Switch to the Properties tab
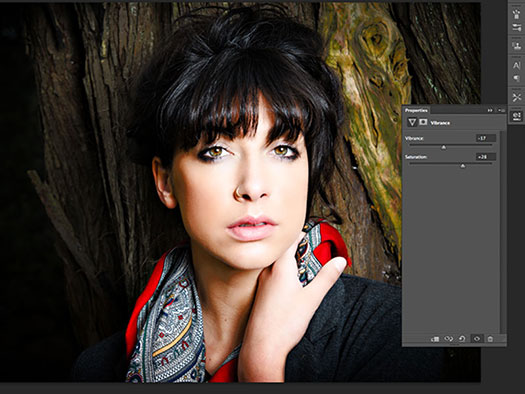Viewport: 525px width, 394px height. coord(416,110)
